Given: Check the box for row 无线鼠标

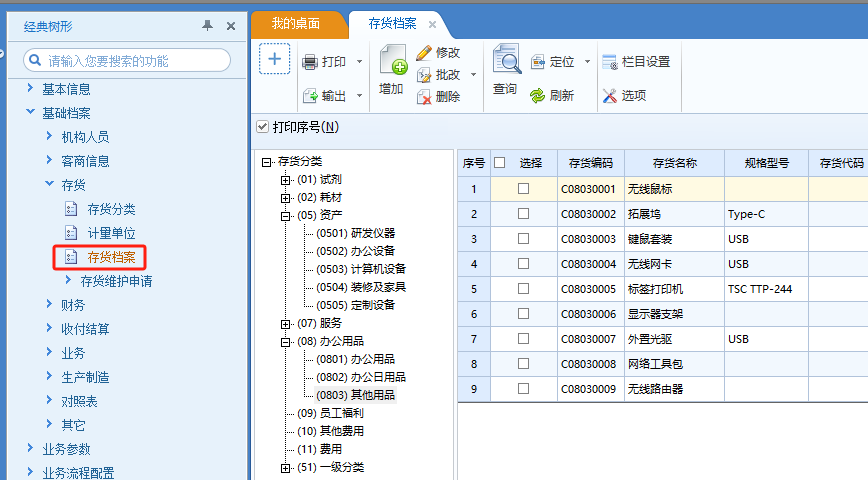Looking at the screenshot, I should (x=523, y=188).
